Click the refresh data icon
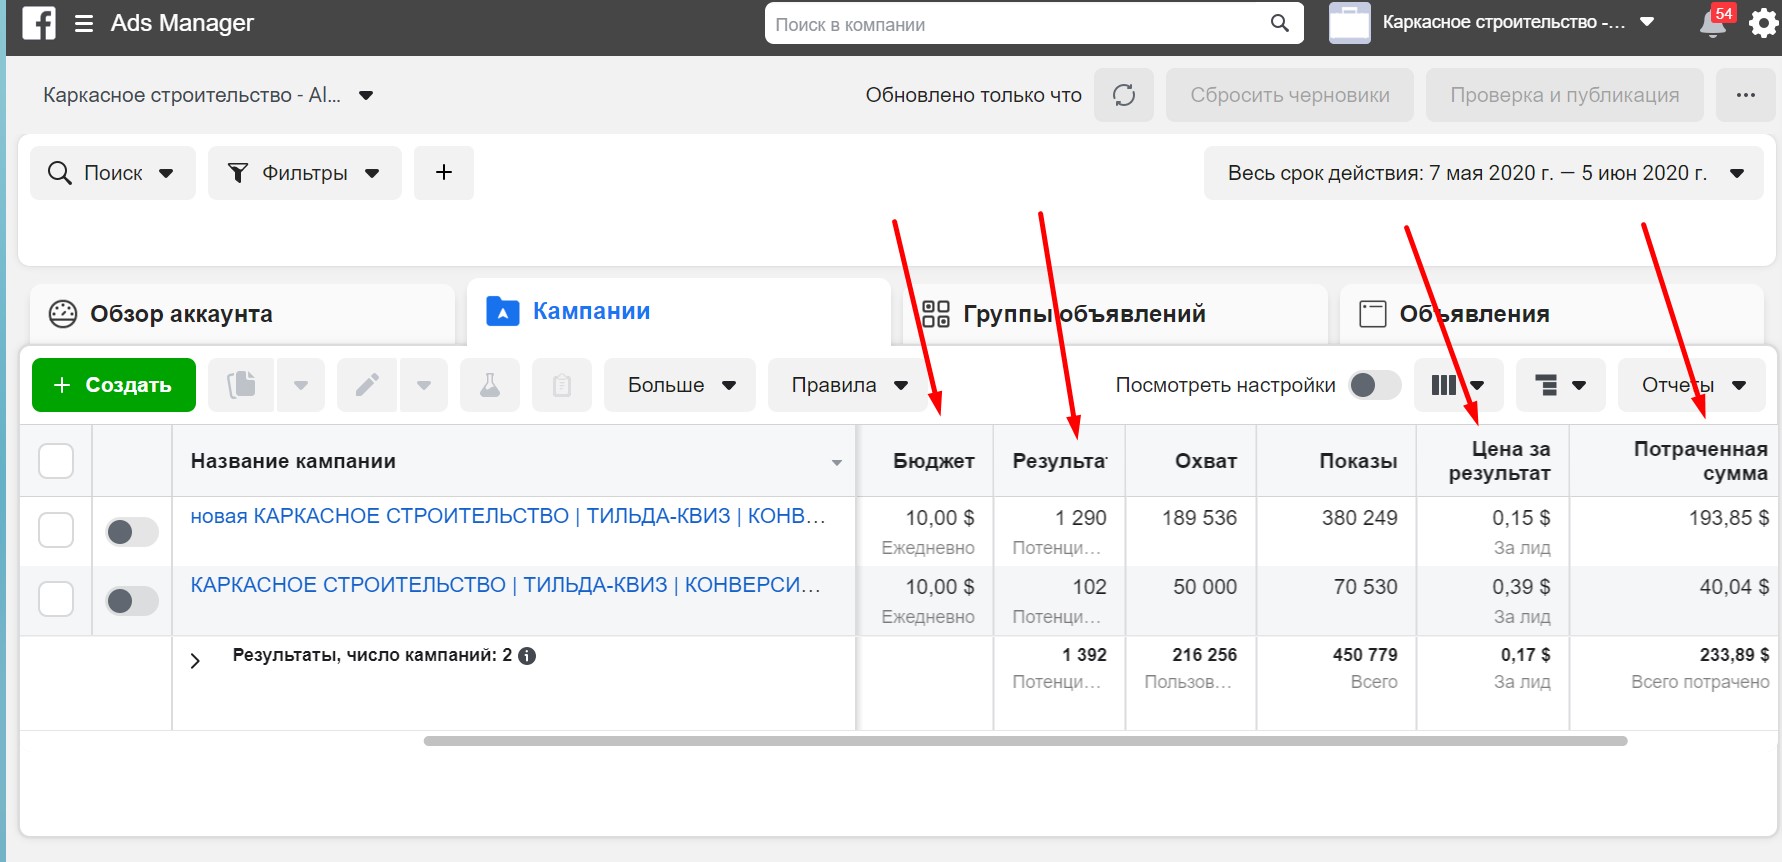The width and height of the screenshot is (1782, 862). 1124,95
